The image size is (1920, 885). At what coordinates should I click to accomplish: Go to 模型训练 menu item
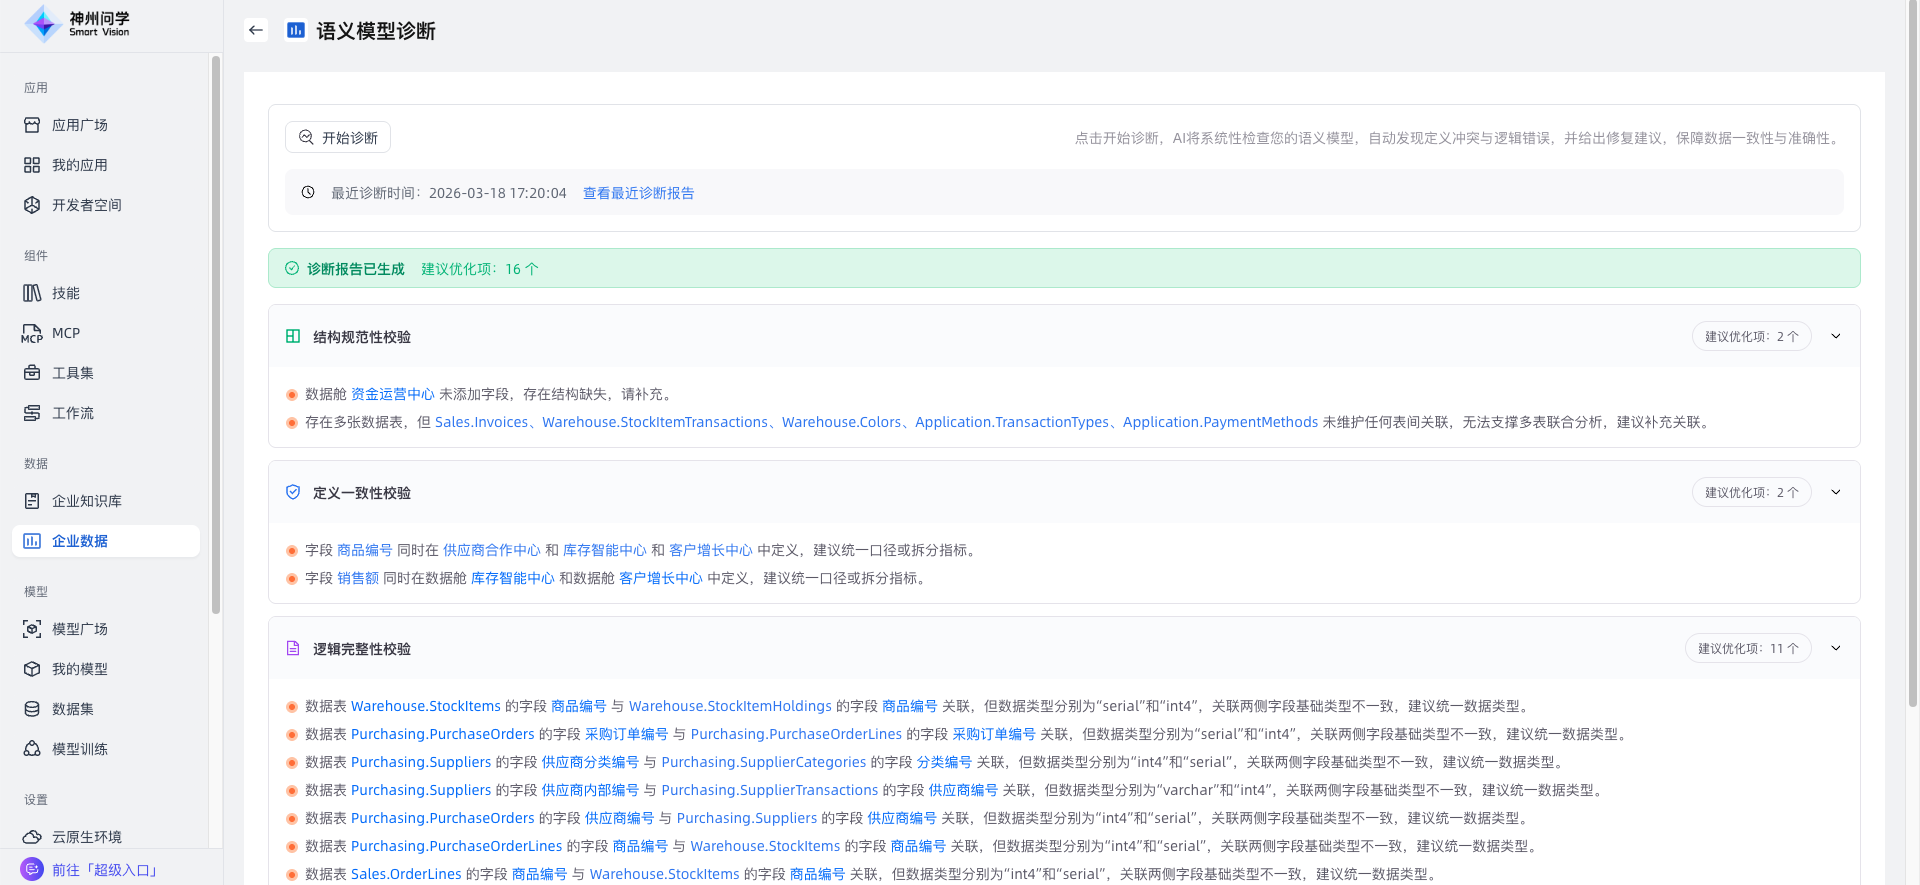80,749
